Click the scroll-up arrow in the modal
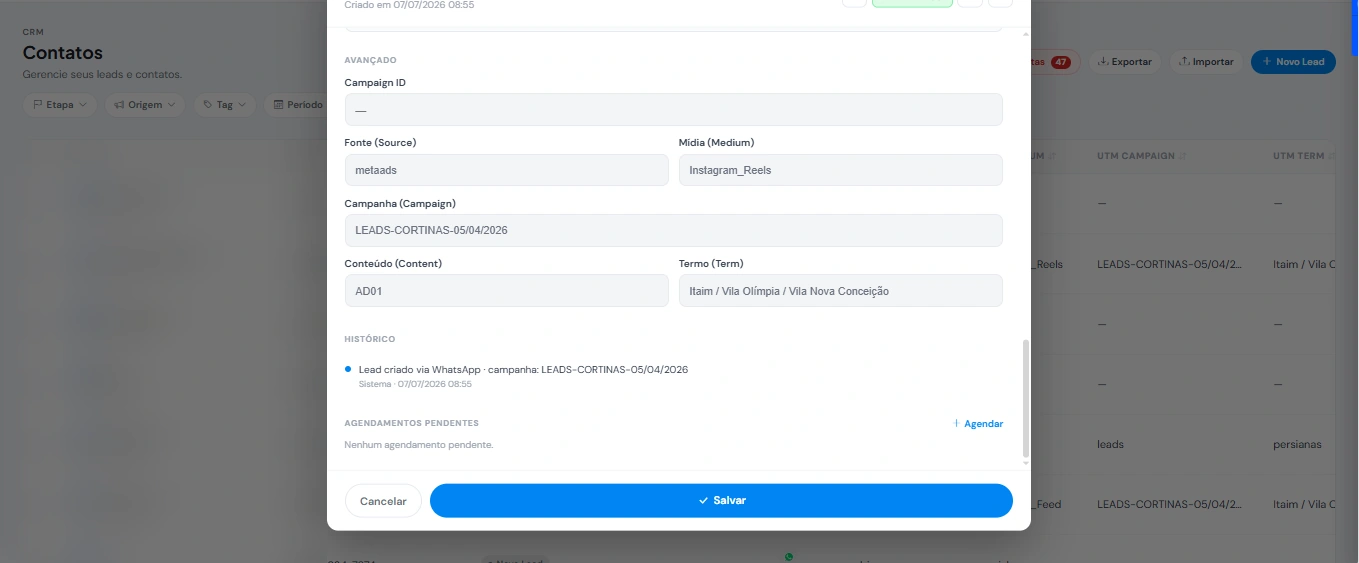Viewport: 1359px width, 563px height. point(1025,34)
